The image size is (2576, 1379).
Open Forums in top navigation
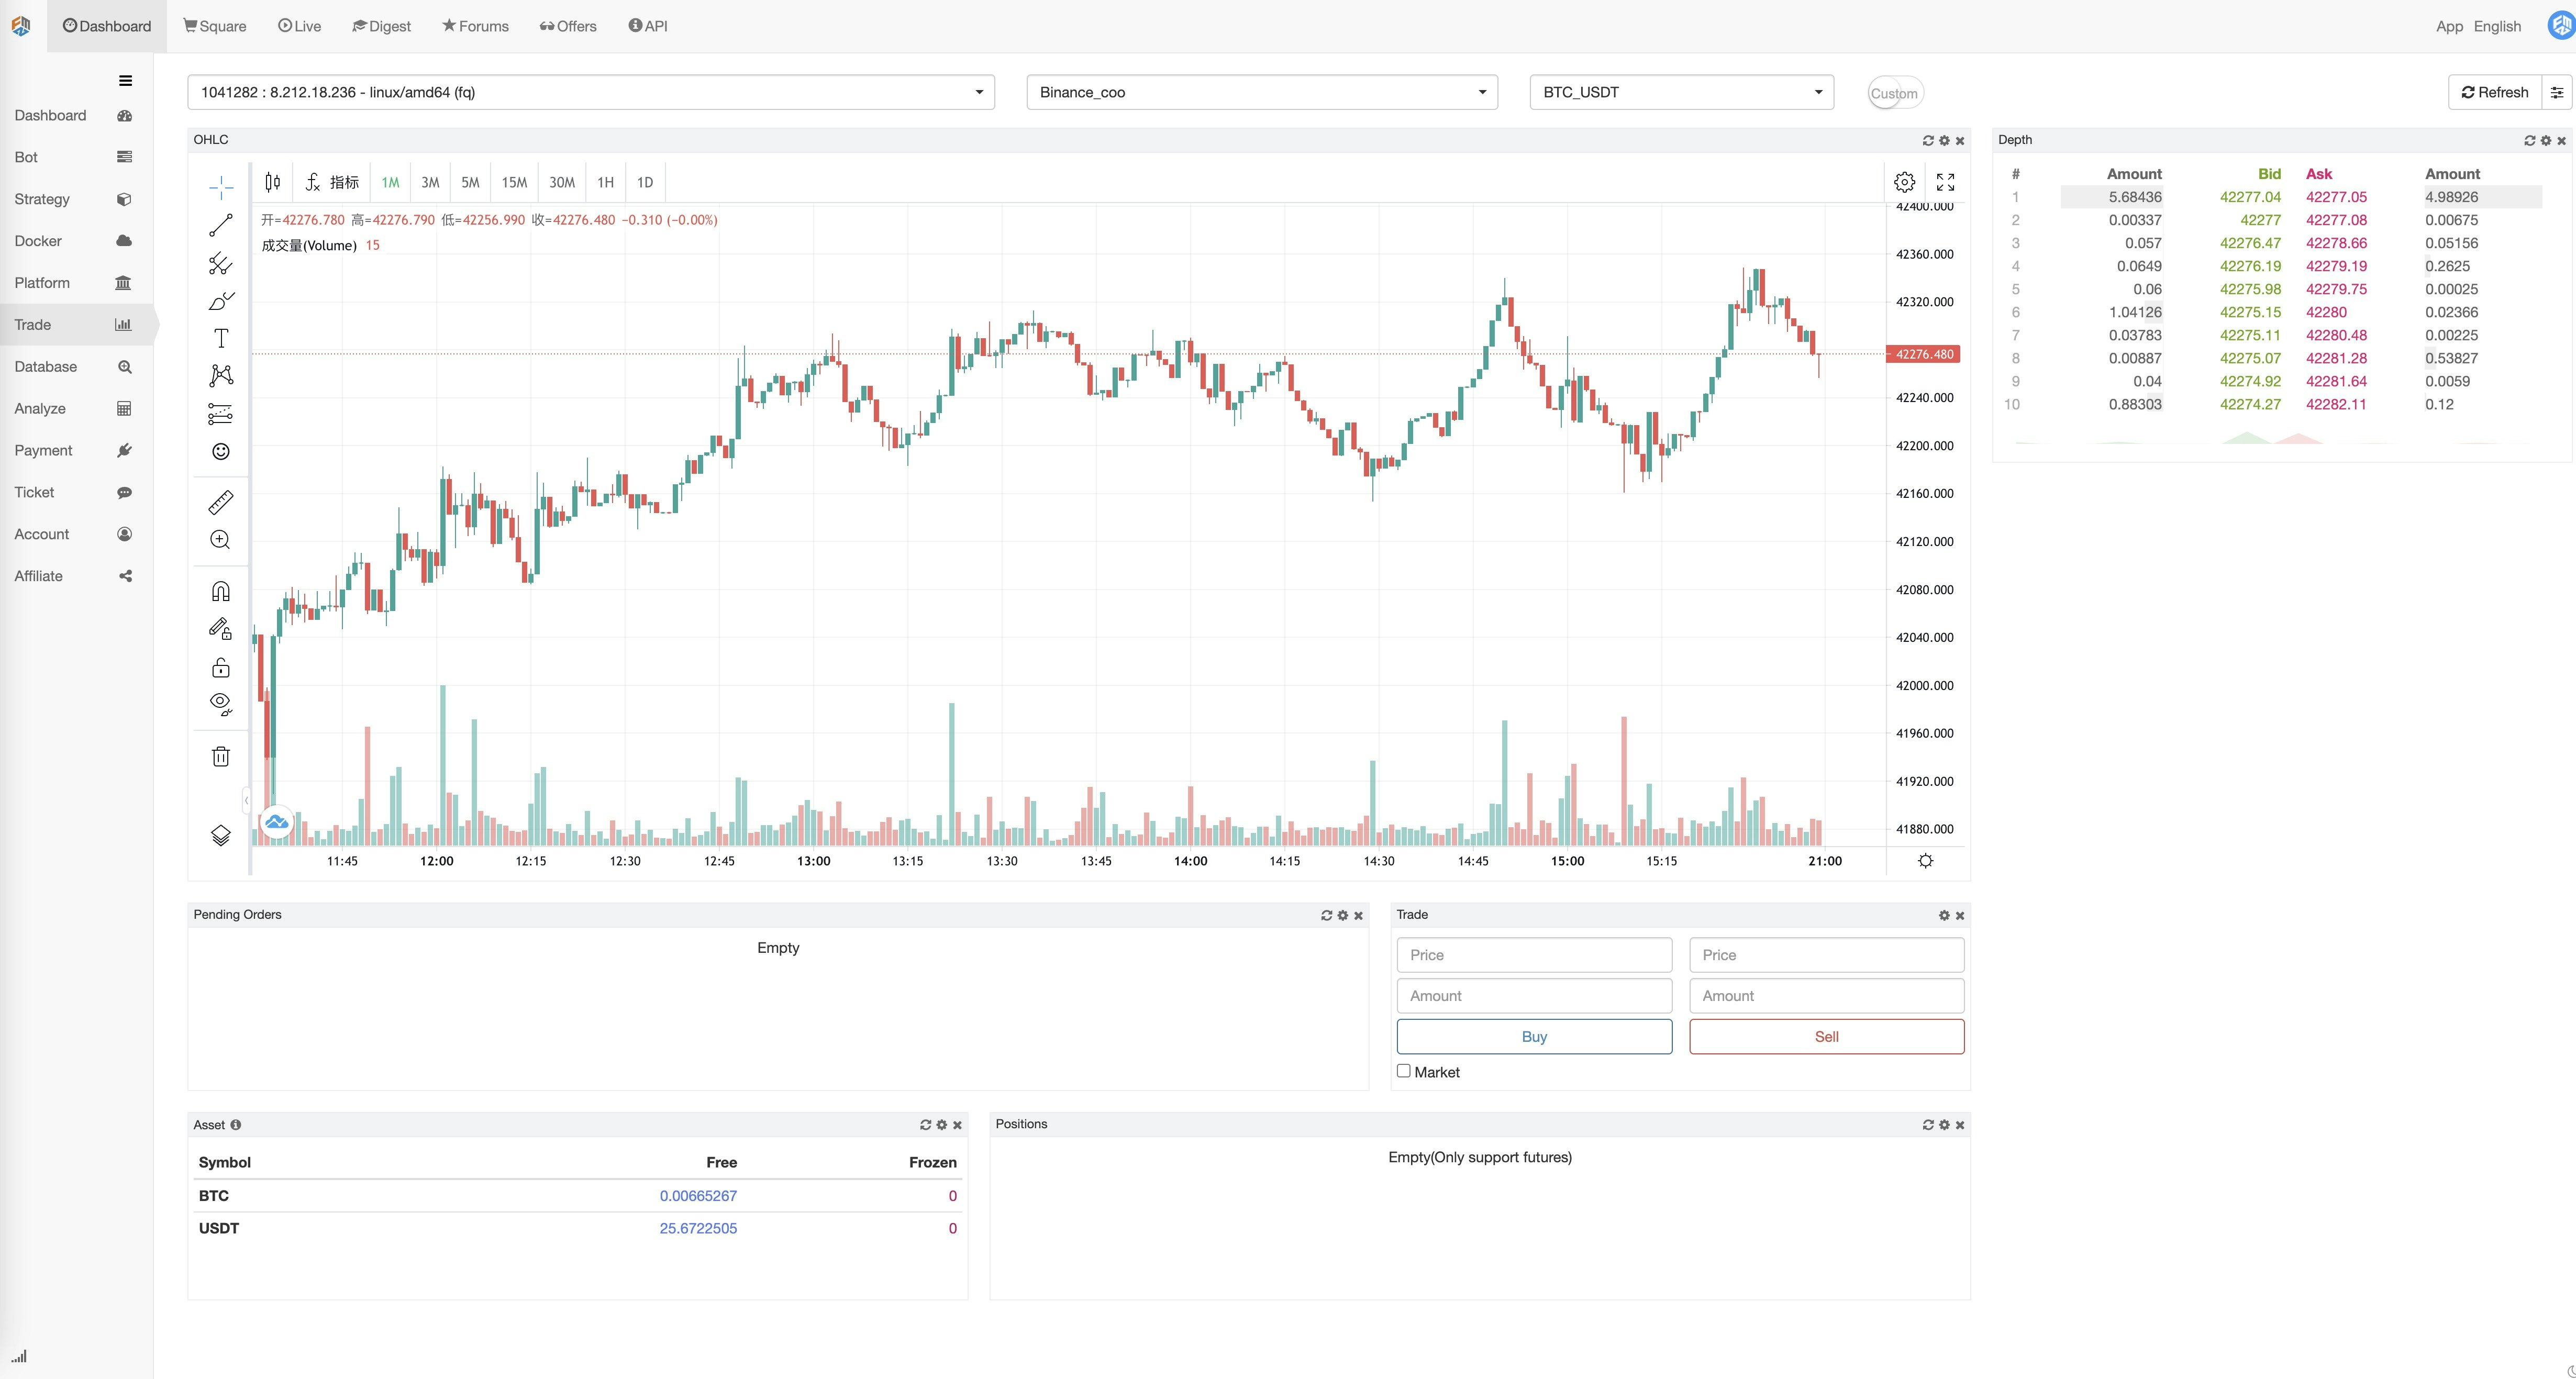[475, 26]
